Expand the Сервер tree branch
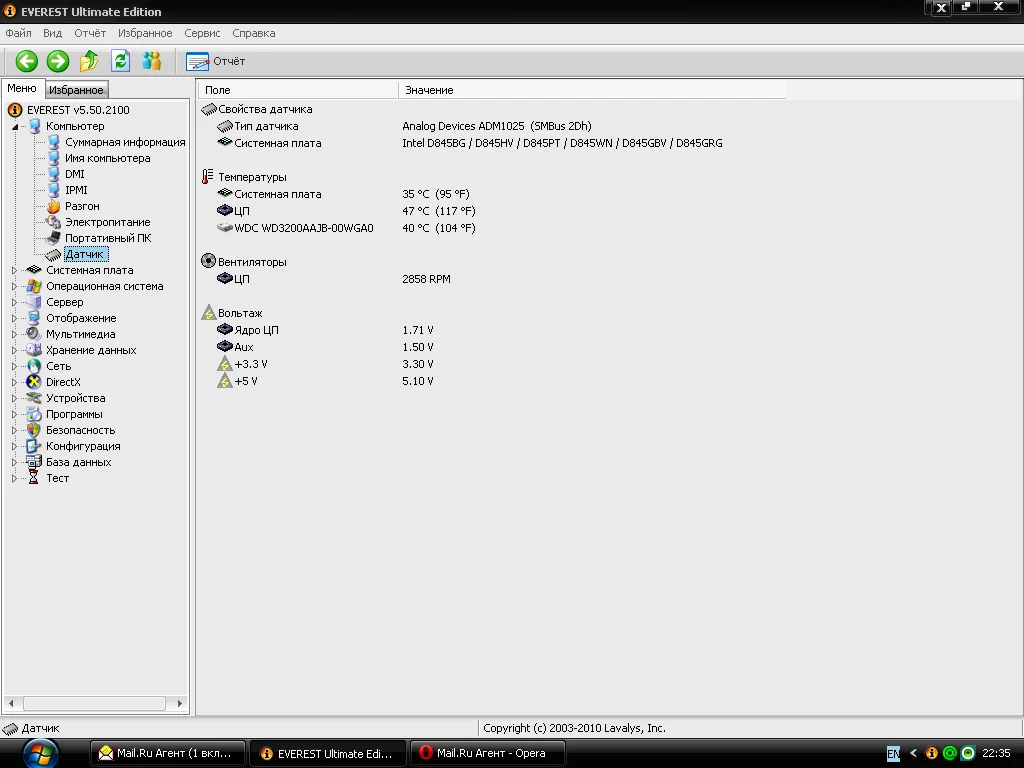This screenshot has height=768, width=1024. pyautogui.click(x=14, y=302)
